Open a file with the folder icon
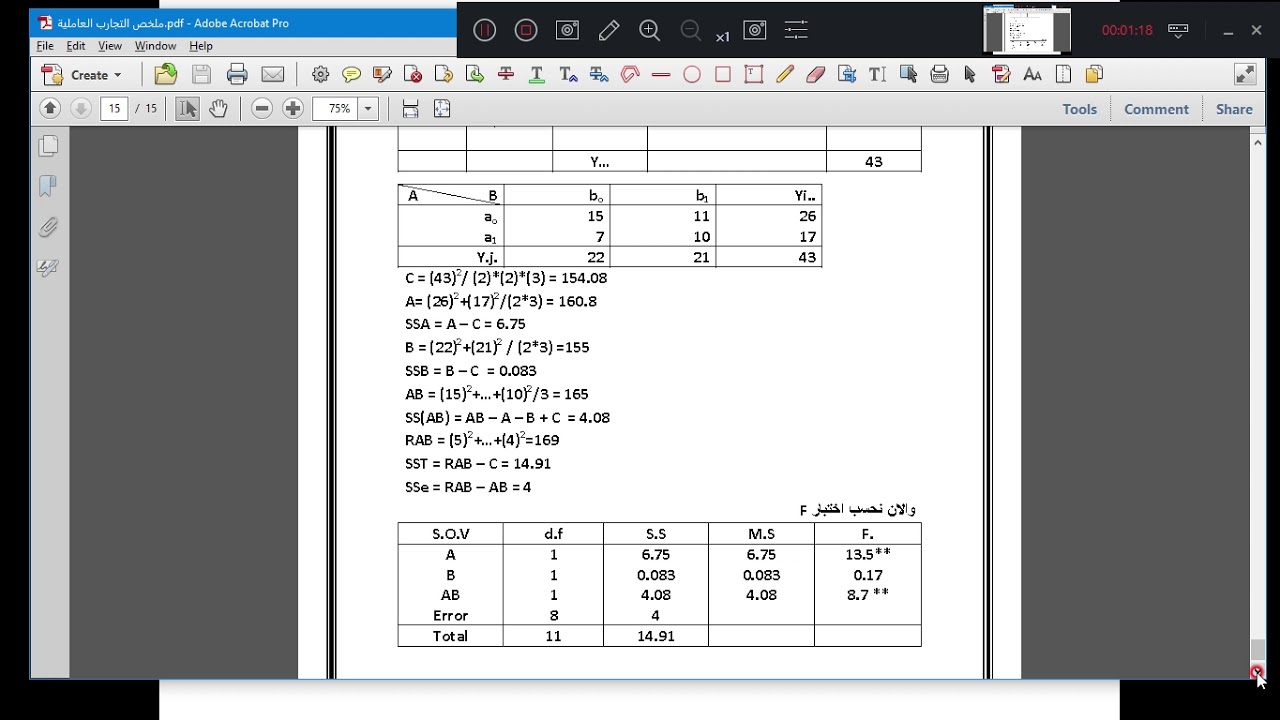Viewport: 1280px width, 720px height. click(x=166, y=74)
